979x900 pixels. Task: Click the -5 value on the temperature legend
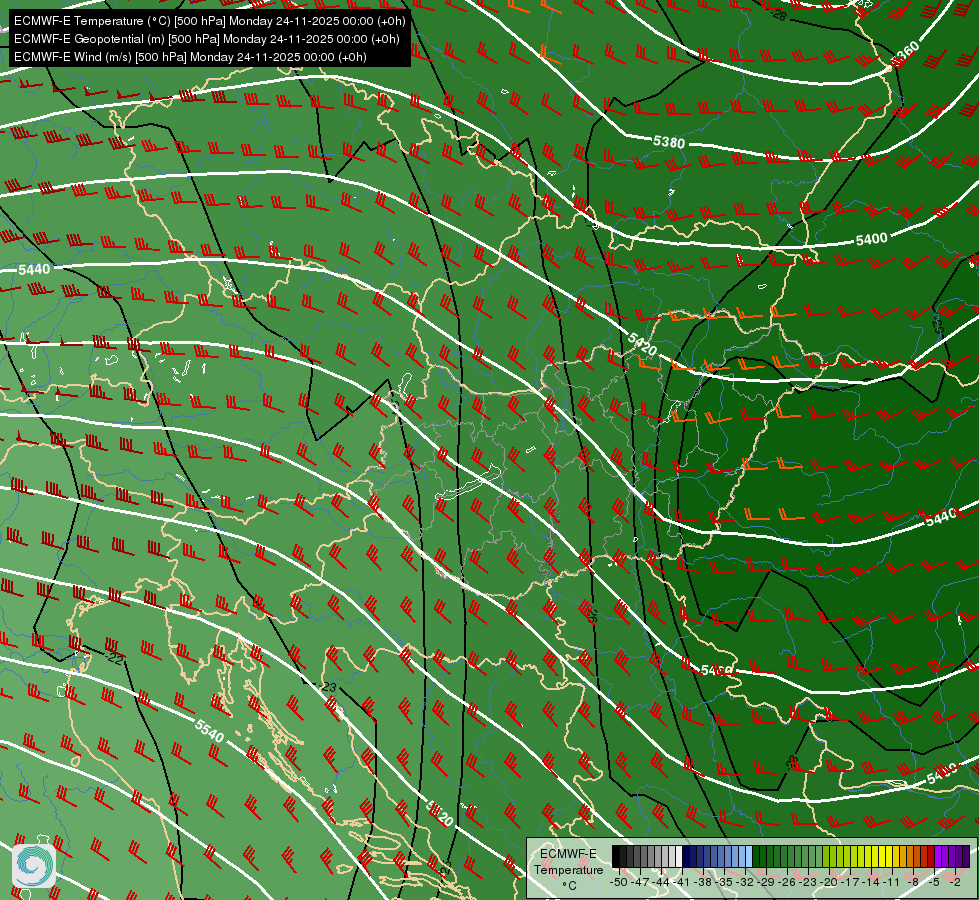click(x=934, y=882)
